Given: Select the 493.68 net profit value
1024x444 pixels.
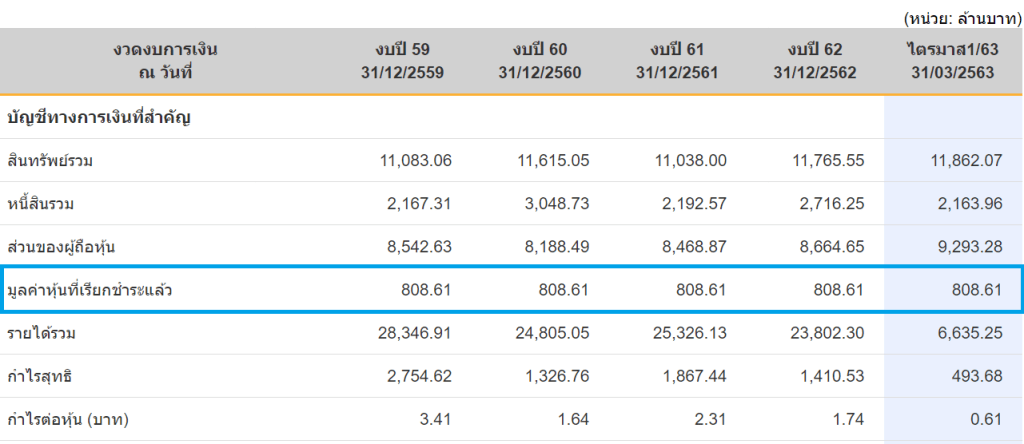Looking at the screenshot, I should (977, 377).
